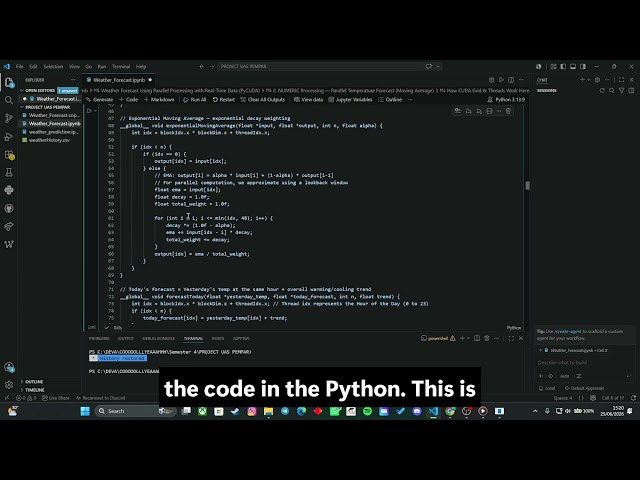Go back with navigation arrow

tap(202, 67)
